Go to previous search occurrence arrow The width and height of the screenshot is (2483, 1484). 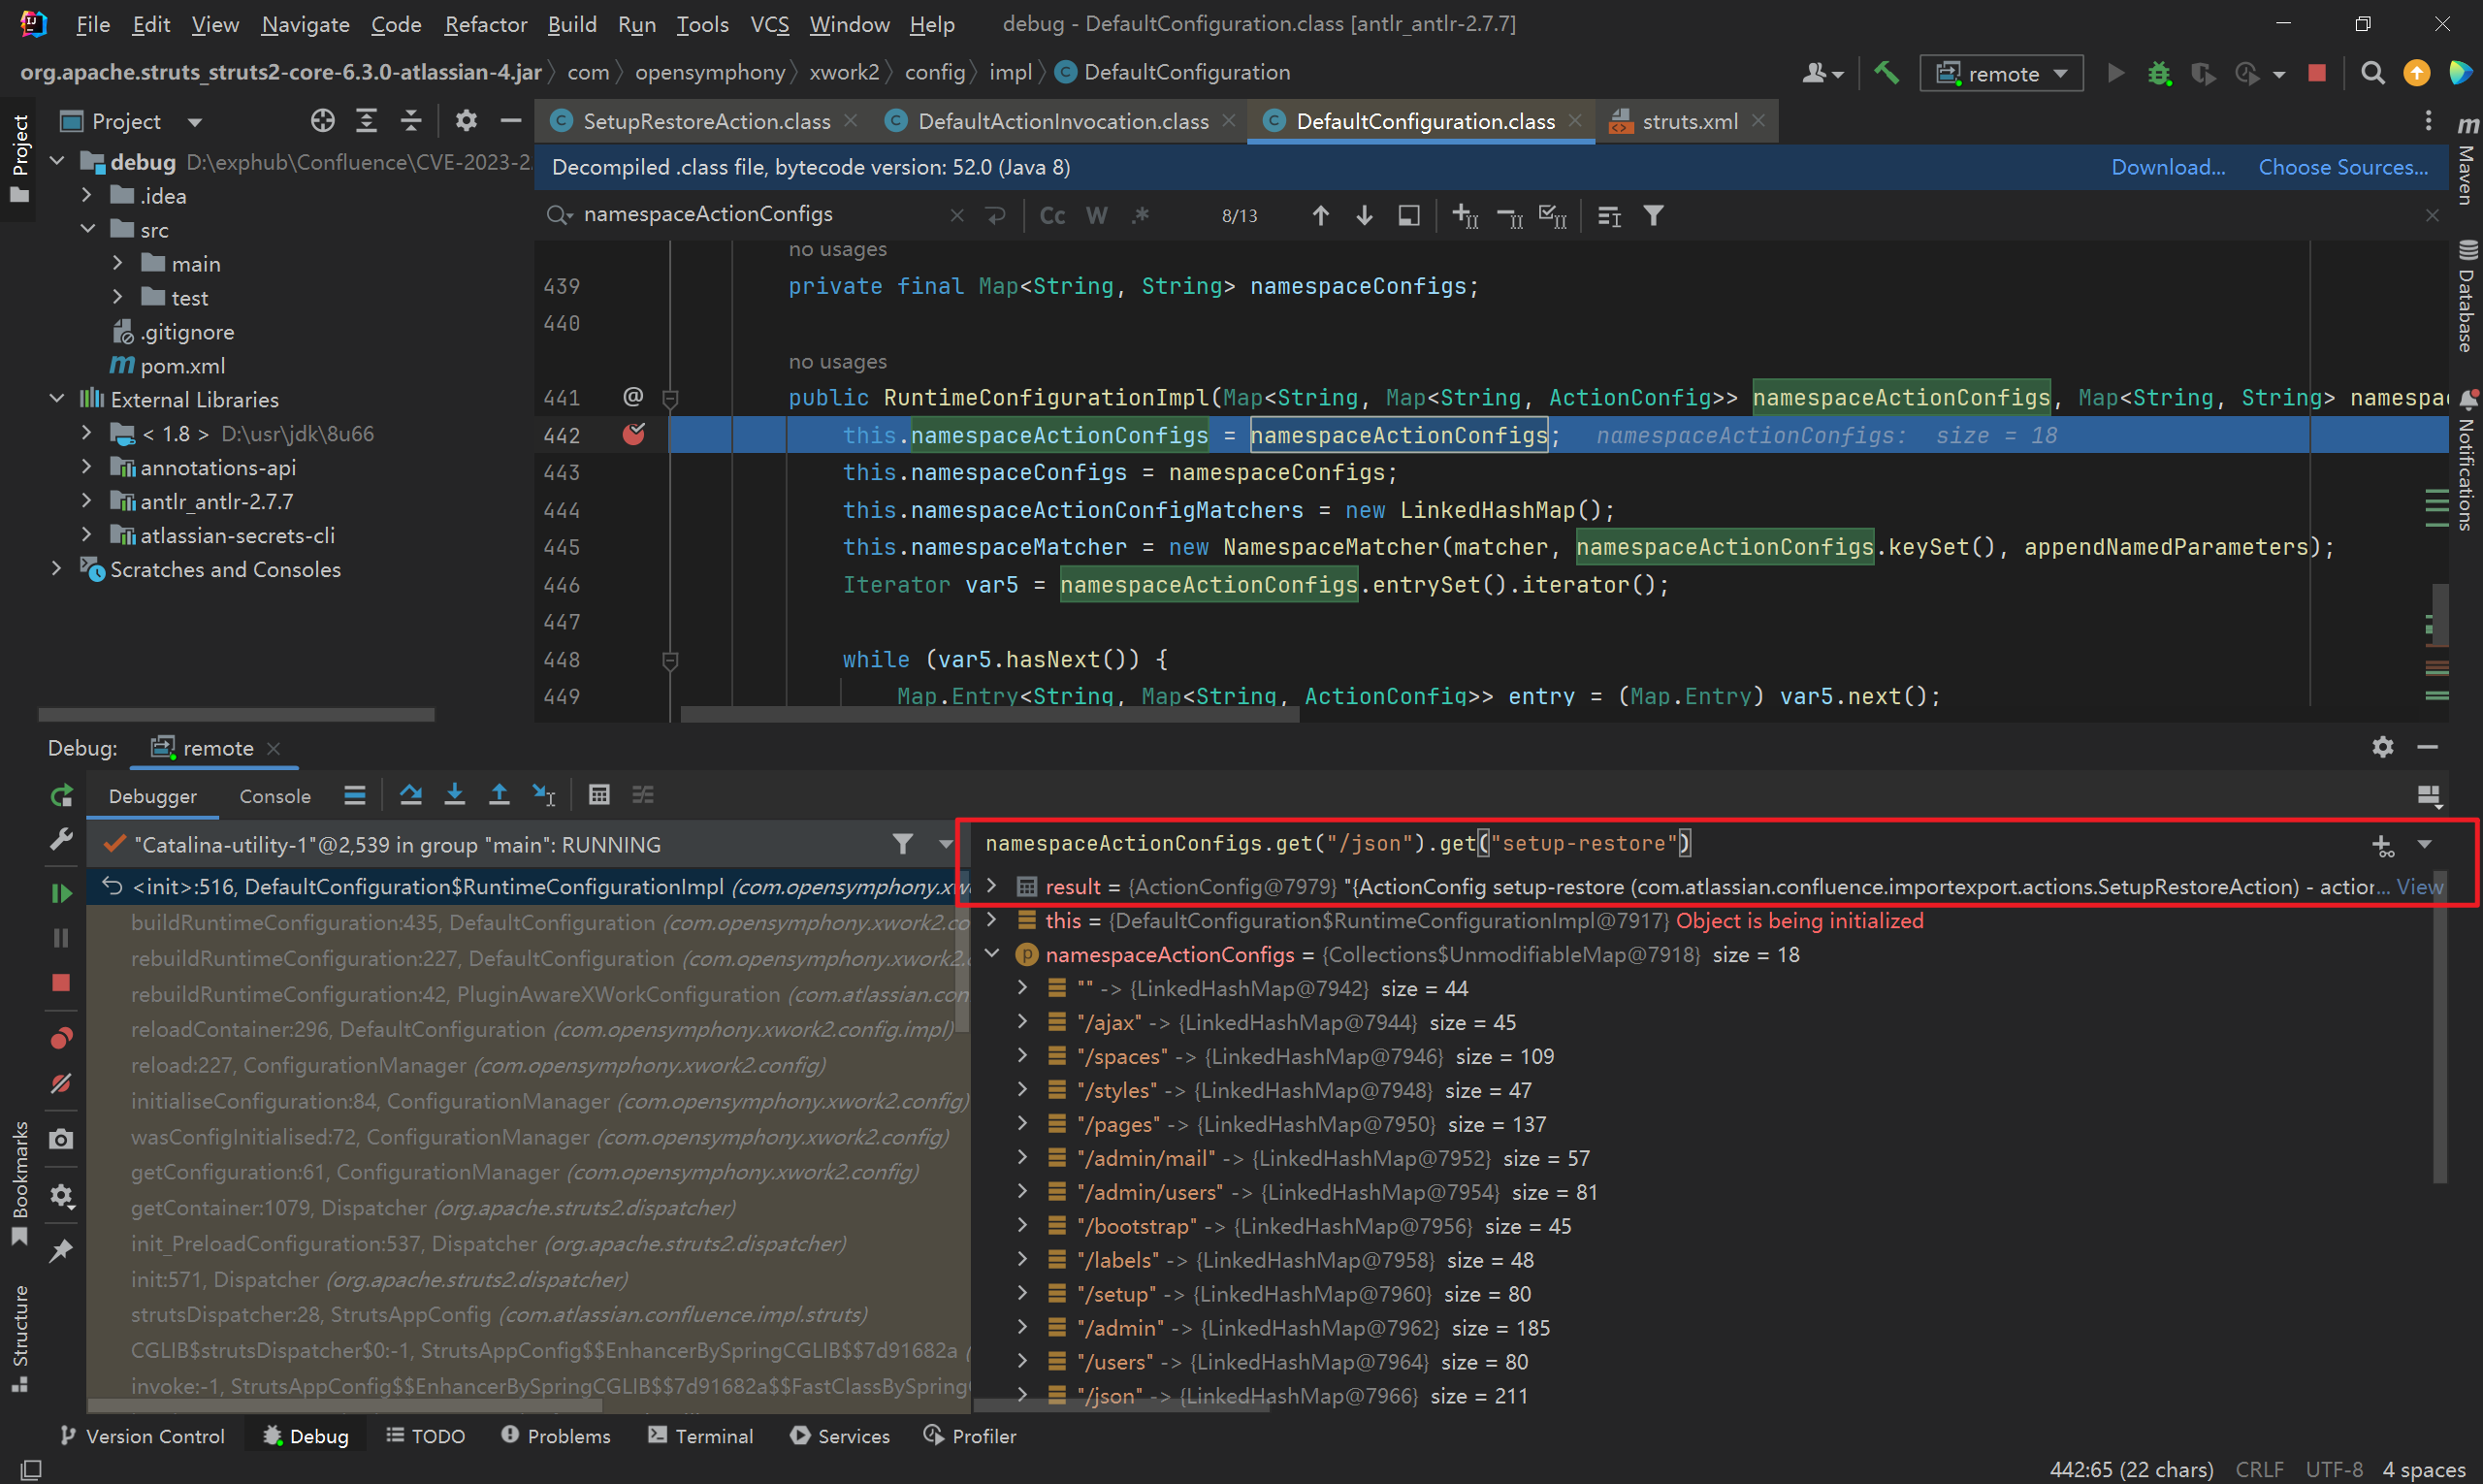[x=1320, y=215]
